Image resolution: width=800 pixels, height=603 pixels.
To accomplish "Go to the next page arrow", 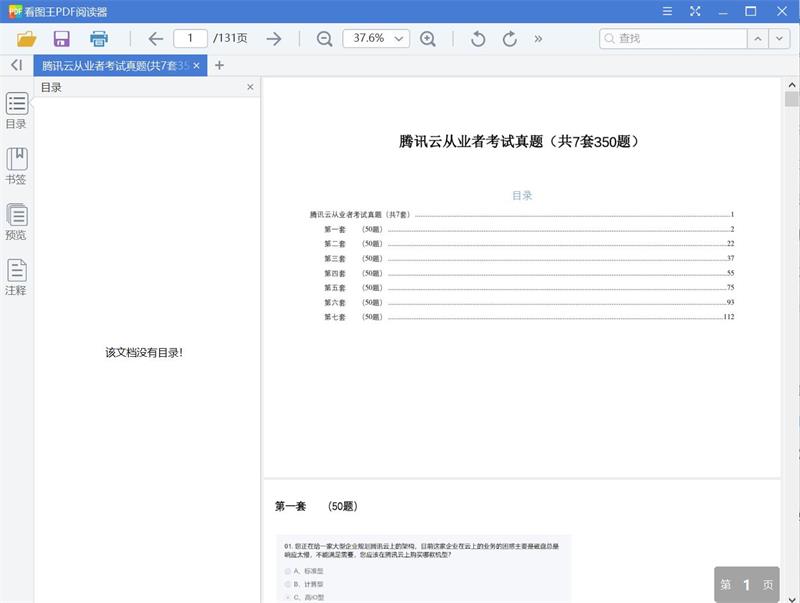I will tap(274, 39).
